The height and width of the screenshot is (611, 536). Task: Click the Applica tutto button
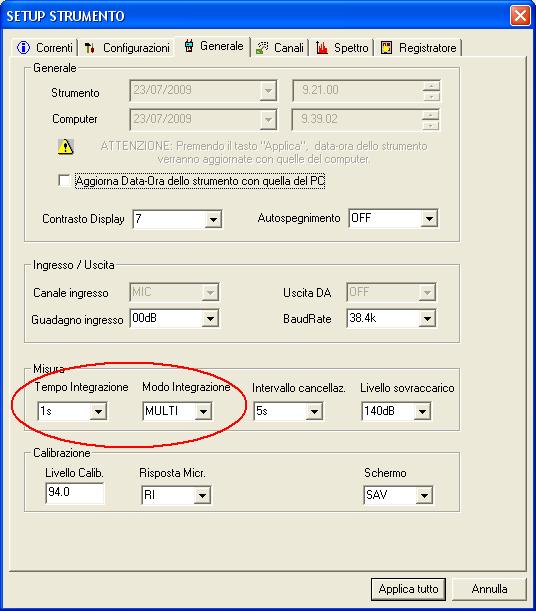click(x=408, y=589)
